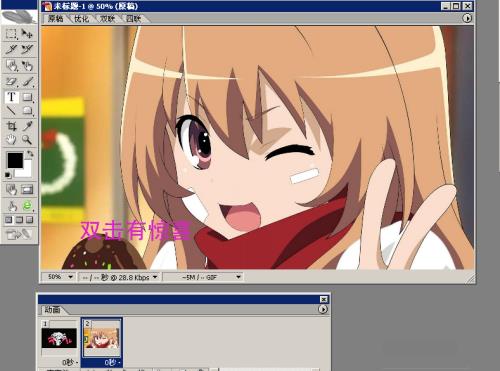Select animation frame 1 thumbnail
This screenshot has height=371, width=500.
[x=59, y=338]
